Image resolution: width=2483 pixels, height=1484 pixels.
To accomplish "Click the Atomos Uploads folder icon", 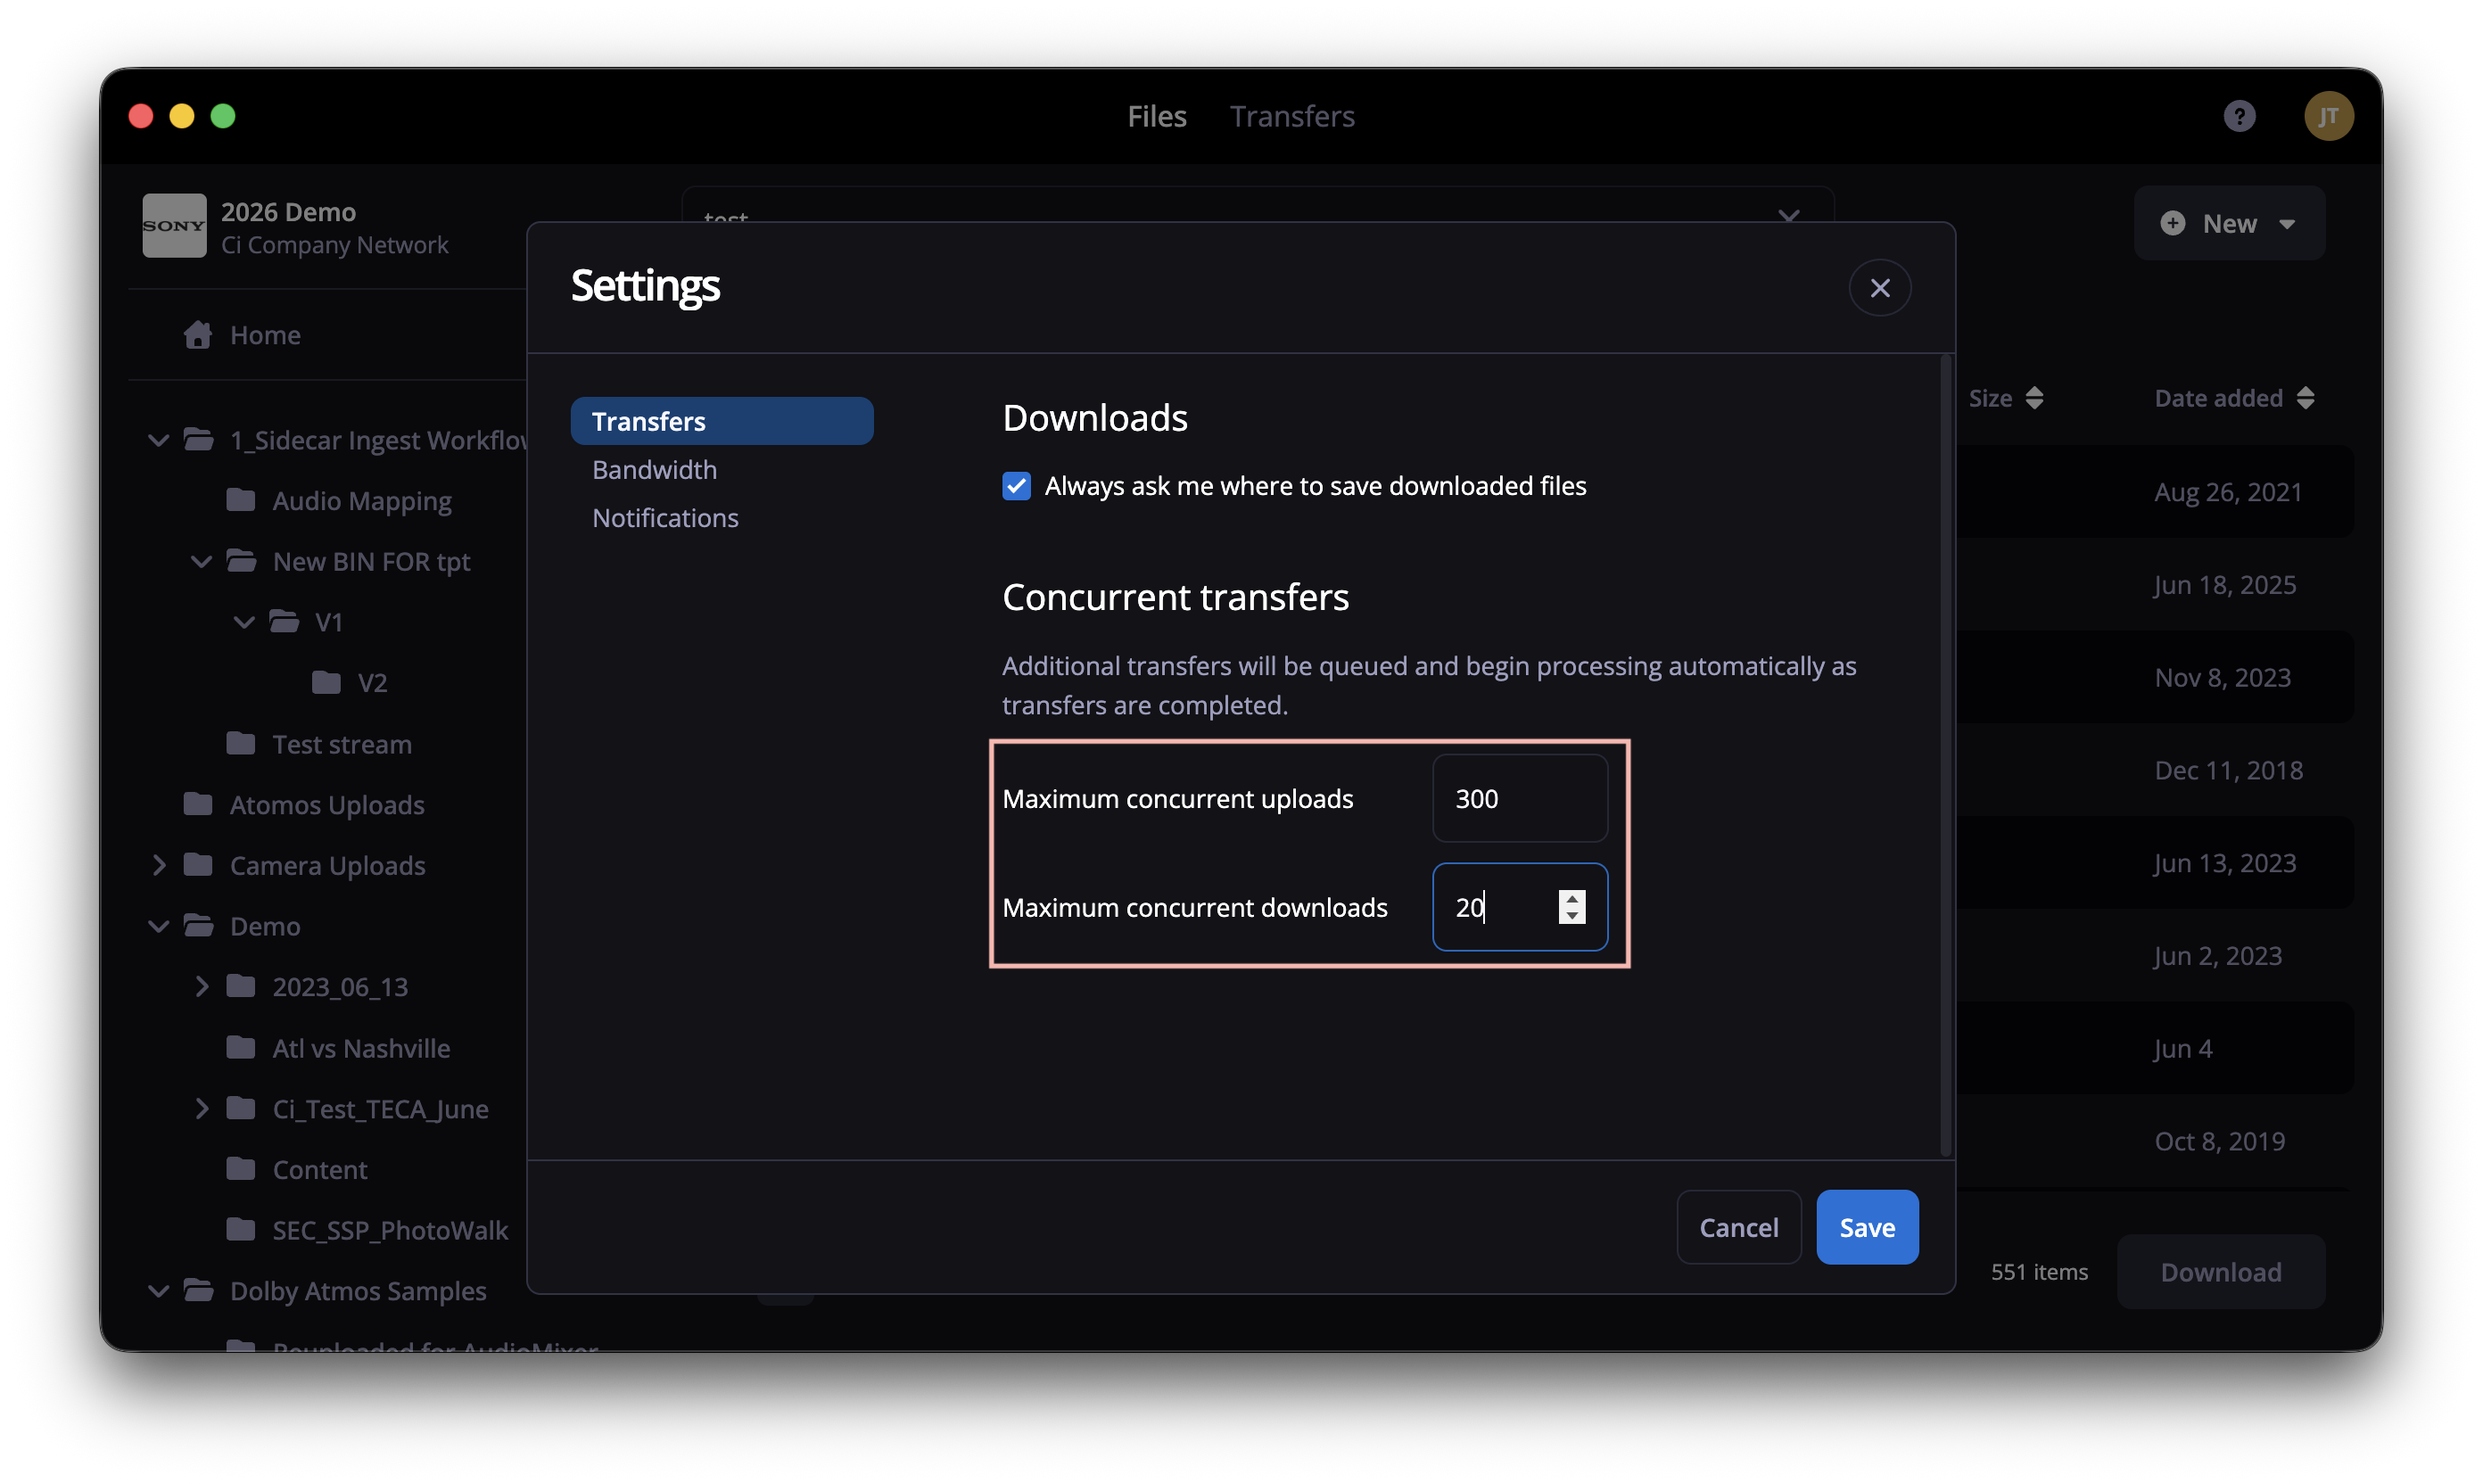I will point(198,804).
